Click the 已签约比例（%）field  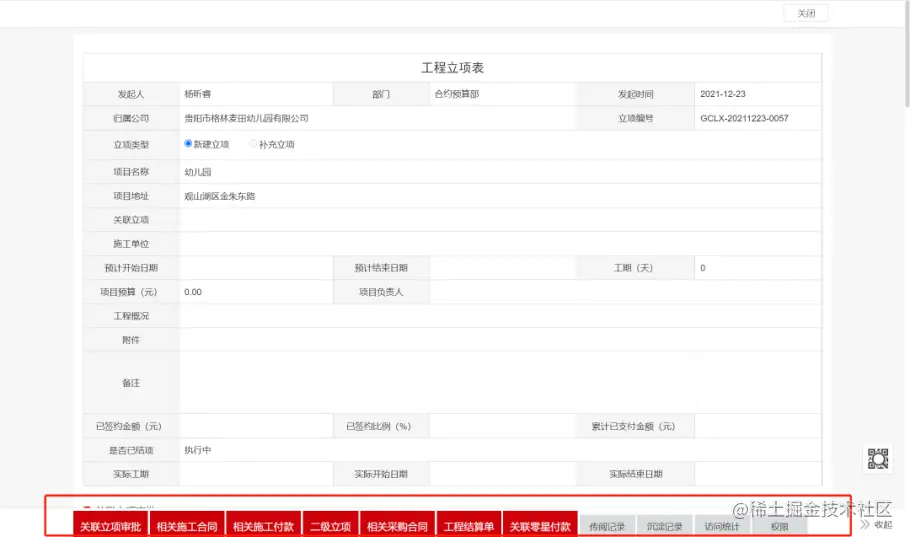tap(503, 426)
